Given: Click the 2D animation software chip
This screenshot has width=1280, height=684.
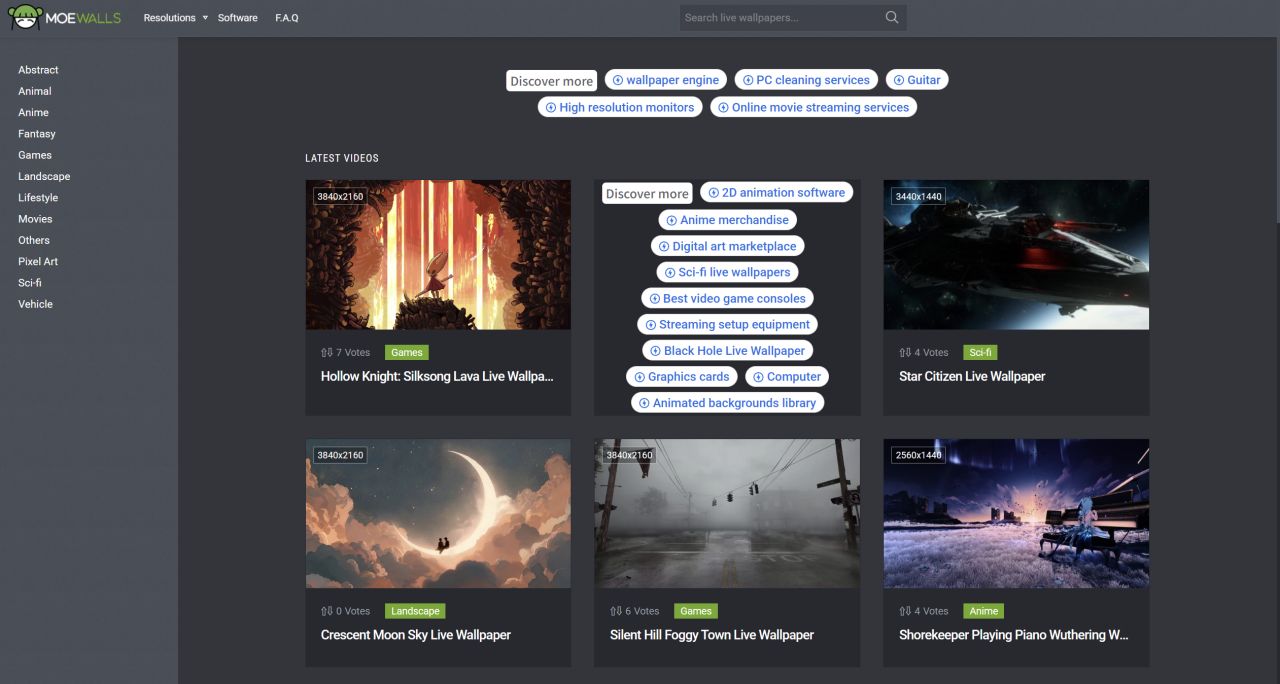Looking at the screenshot, I should point(776,193).
